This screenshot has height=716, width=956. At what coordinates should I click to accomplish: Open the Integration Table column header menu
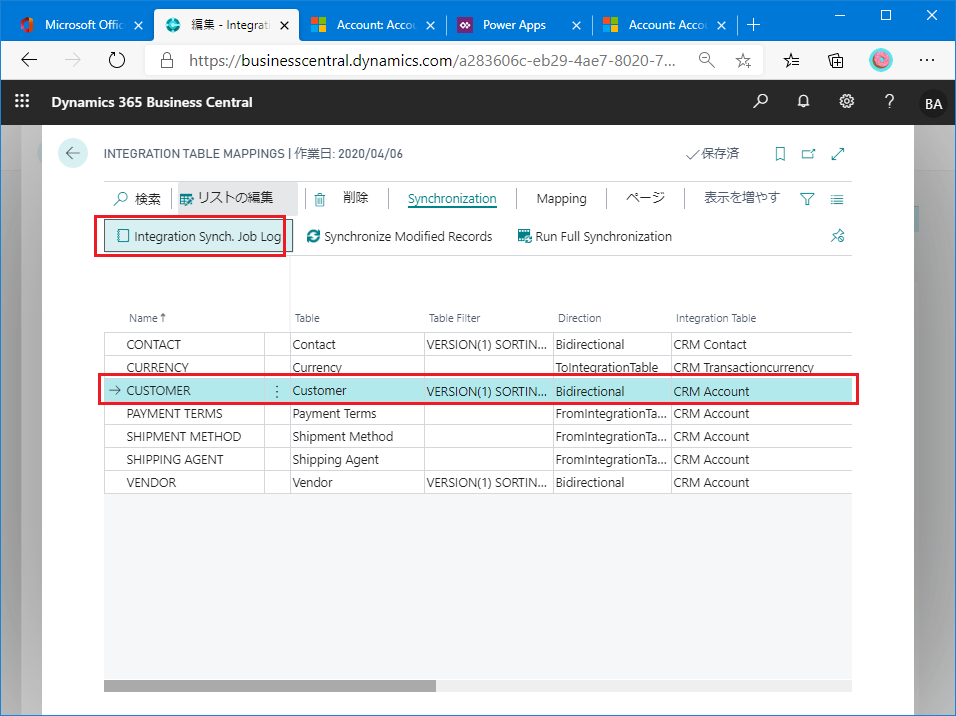716,318
